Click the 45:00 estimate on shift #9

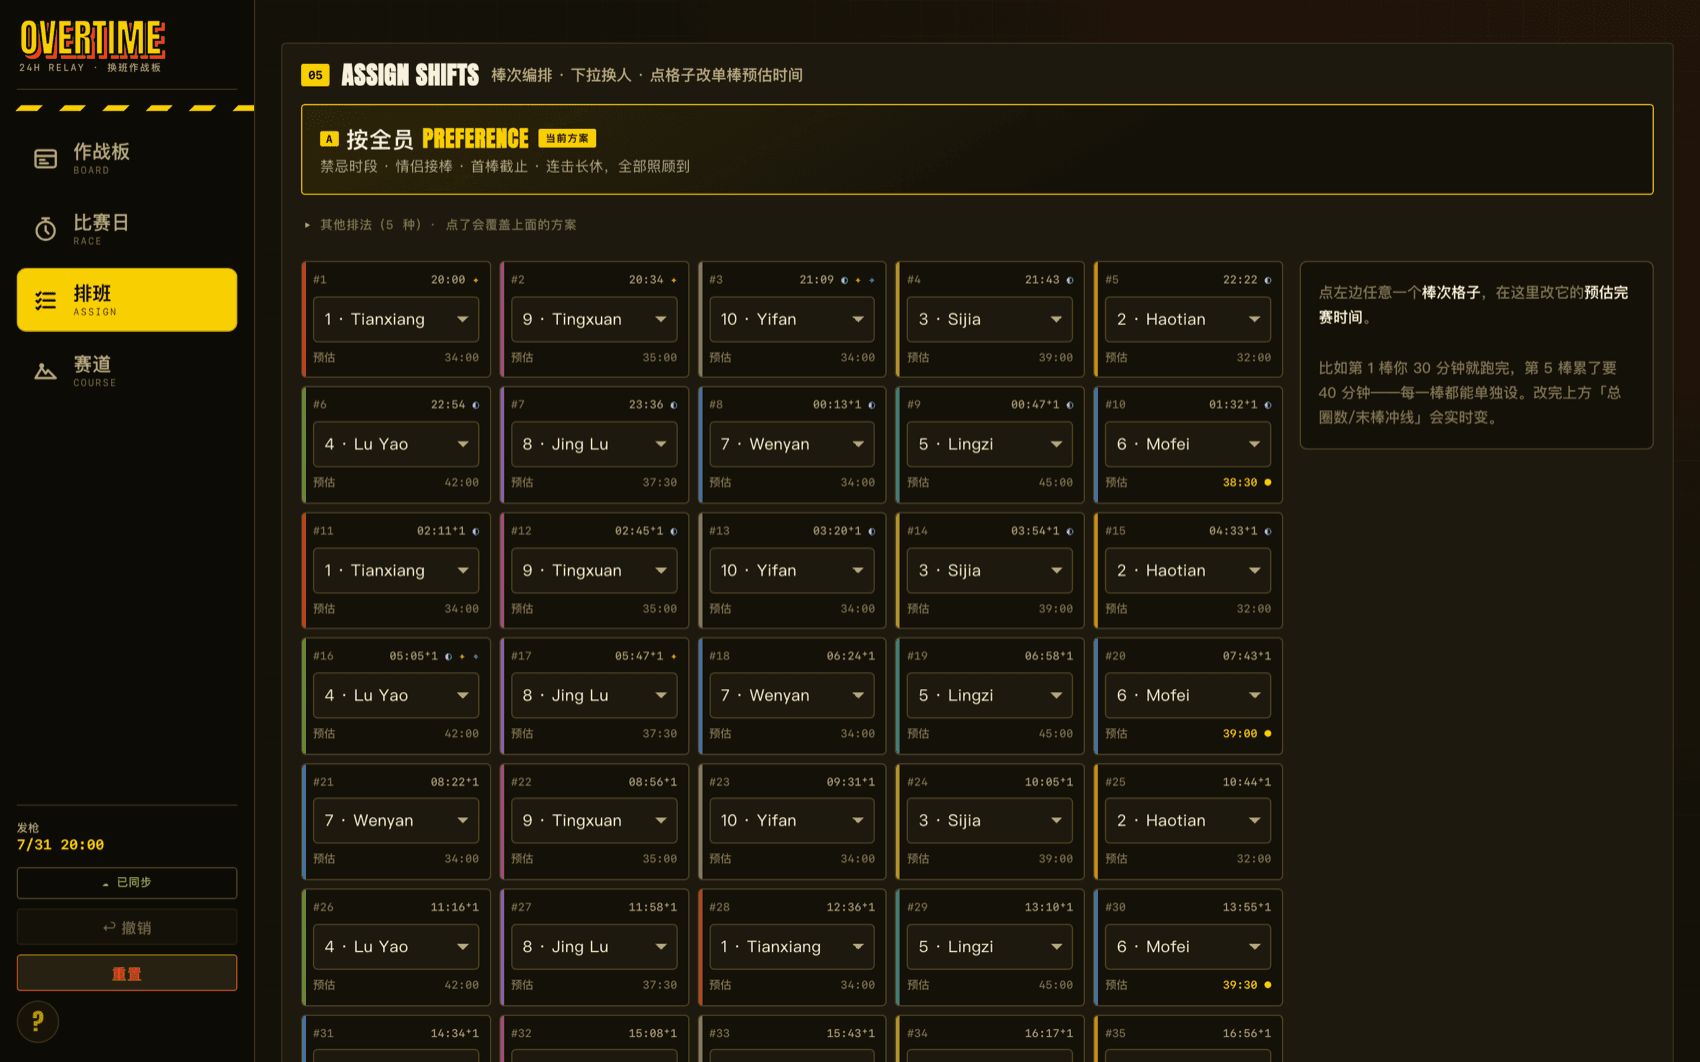pyautogui.click(x=1055, y=482)
